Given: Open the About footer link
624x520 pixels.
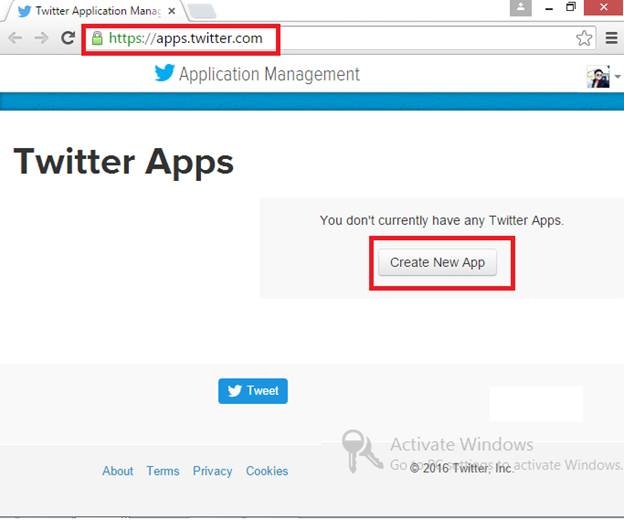Looking at the screenshot, I should (x=118, y=471).
